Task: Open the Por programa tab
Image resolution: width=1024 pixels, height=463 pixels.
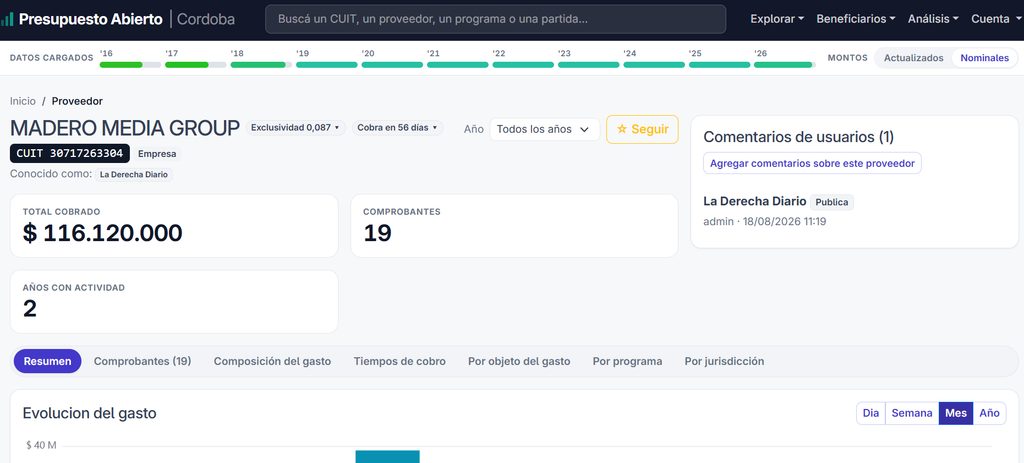Action: coord(628,361)
